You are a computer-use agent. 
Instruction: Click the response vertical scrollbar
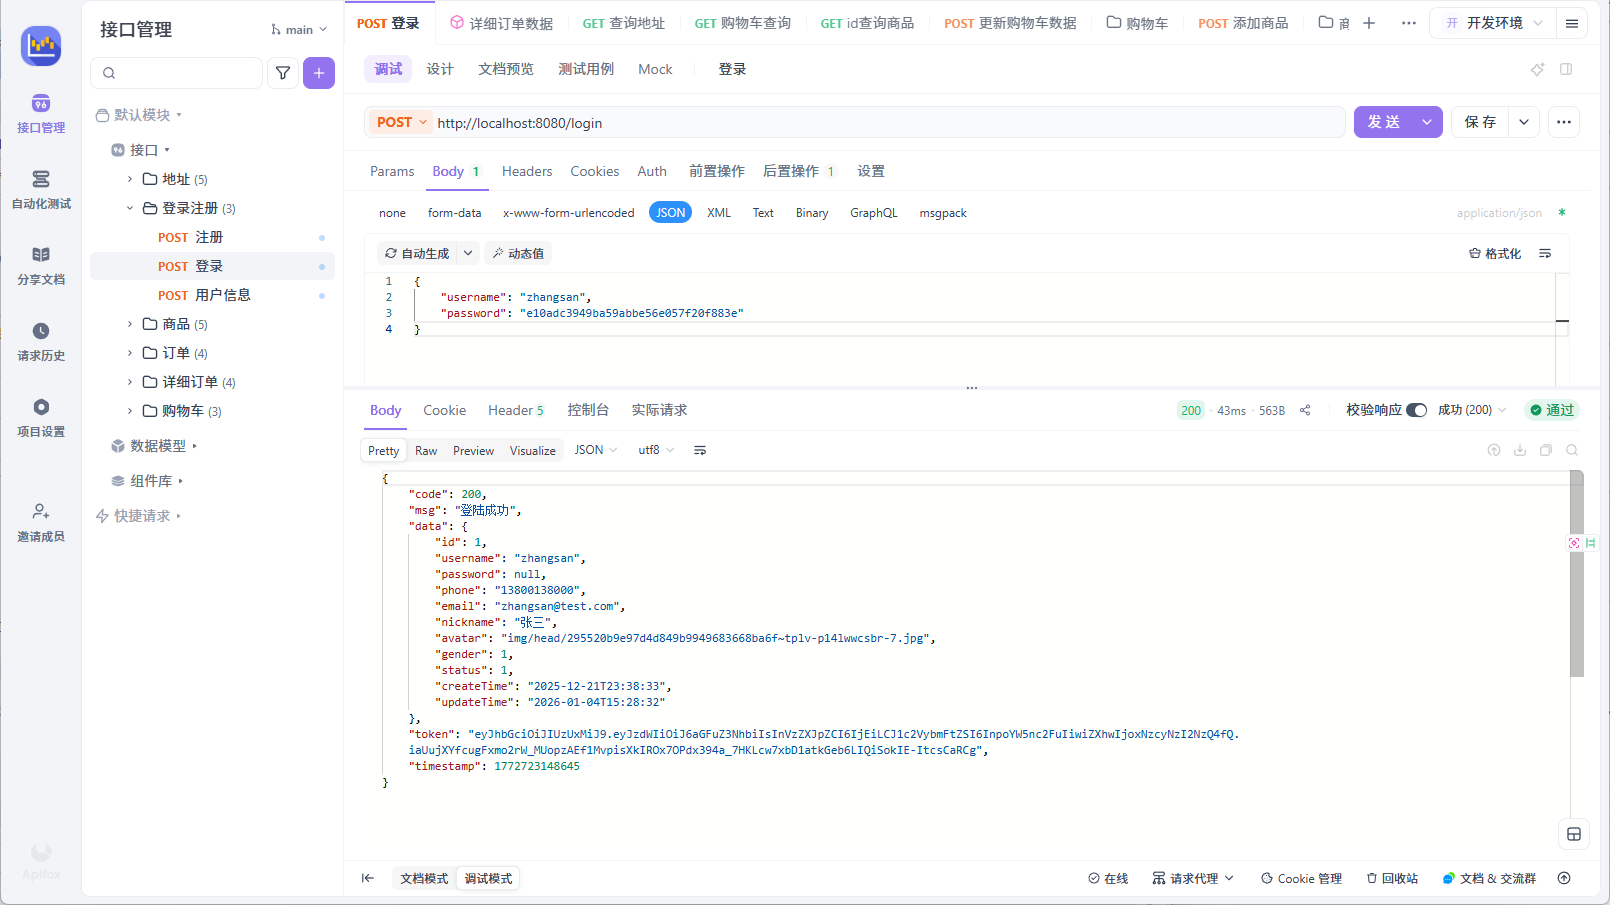(1577, 574)
